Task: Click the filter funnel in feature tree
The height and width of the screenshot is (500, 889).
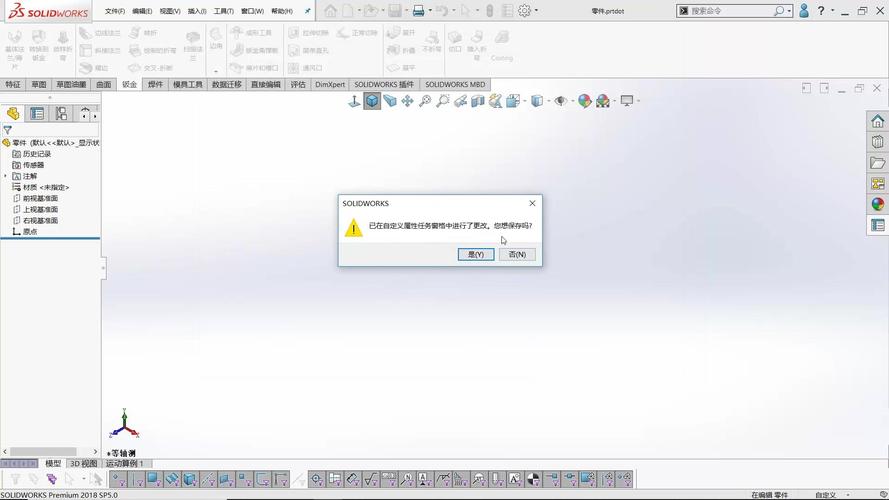Action: 7,130
